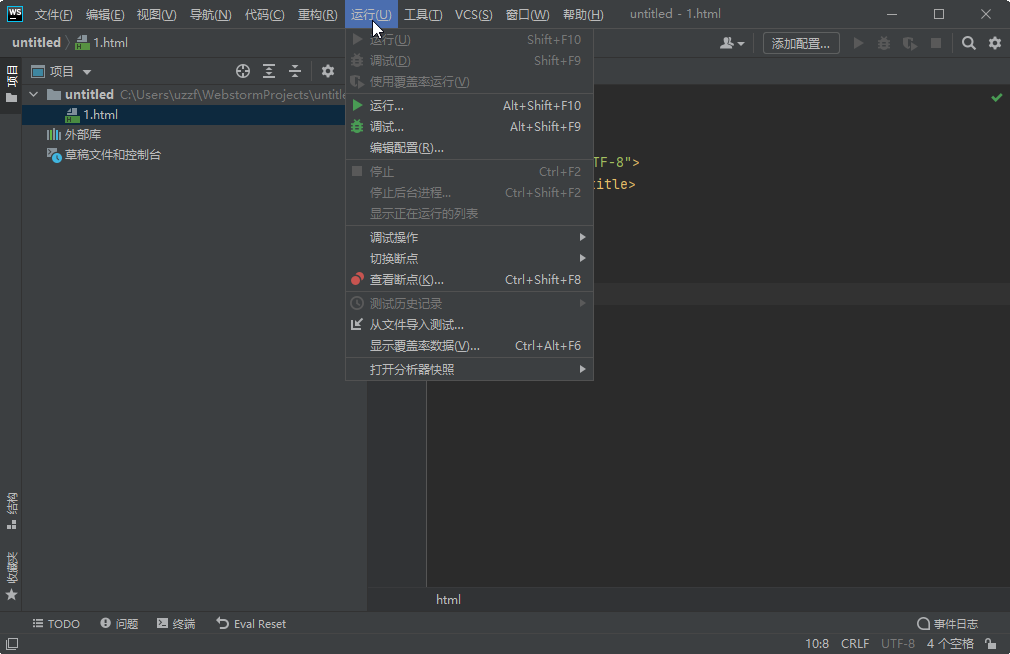
Task: Click the UTF-8 encoding indicator
Action: click(898, 644)
